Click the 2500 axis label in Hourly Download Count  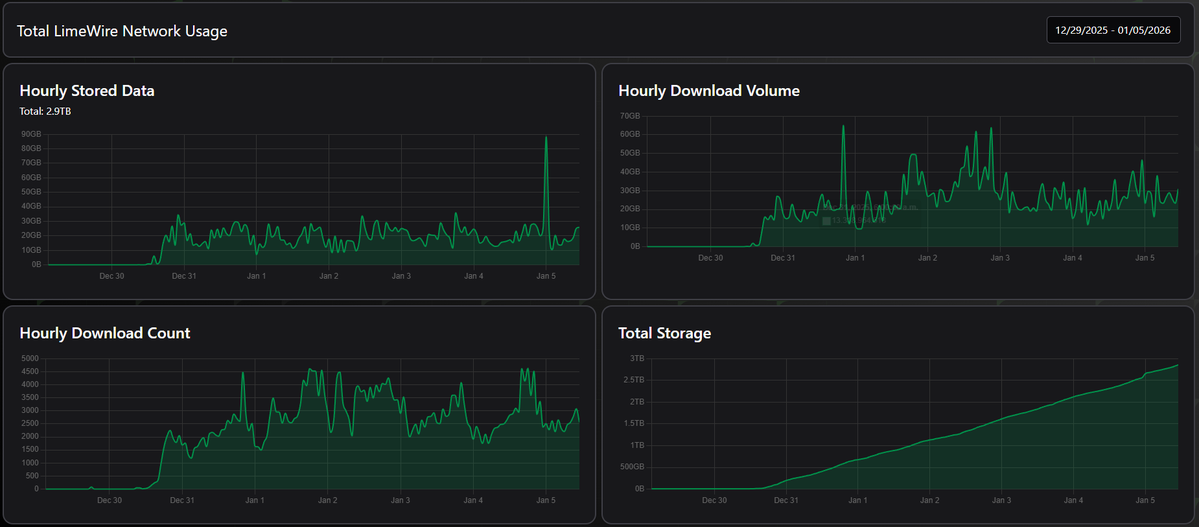(30, 423)
